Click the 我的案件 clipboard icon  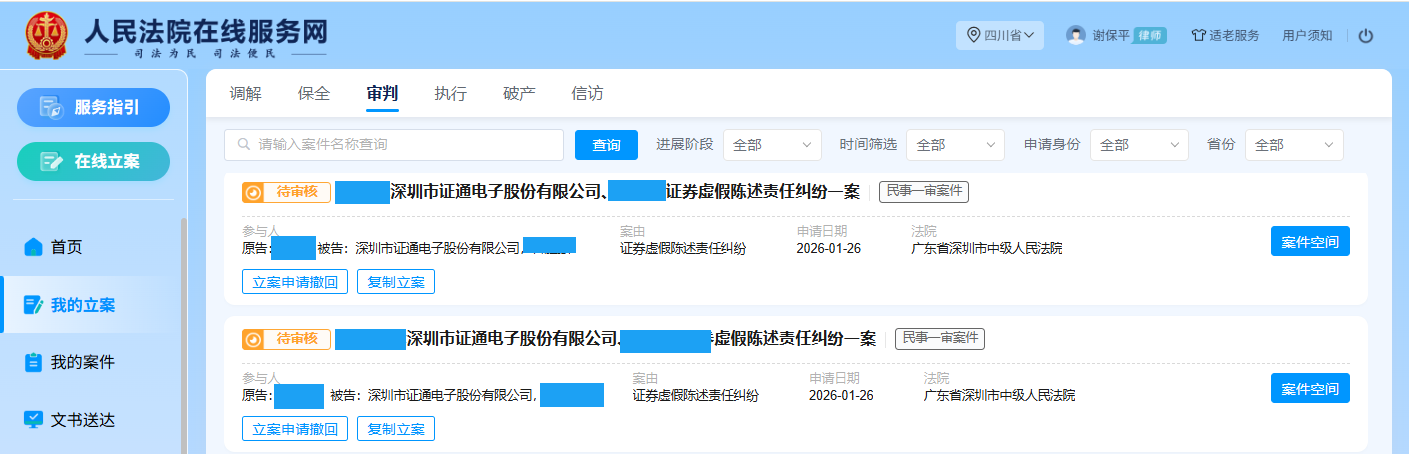[x=34, y=362]
